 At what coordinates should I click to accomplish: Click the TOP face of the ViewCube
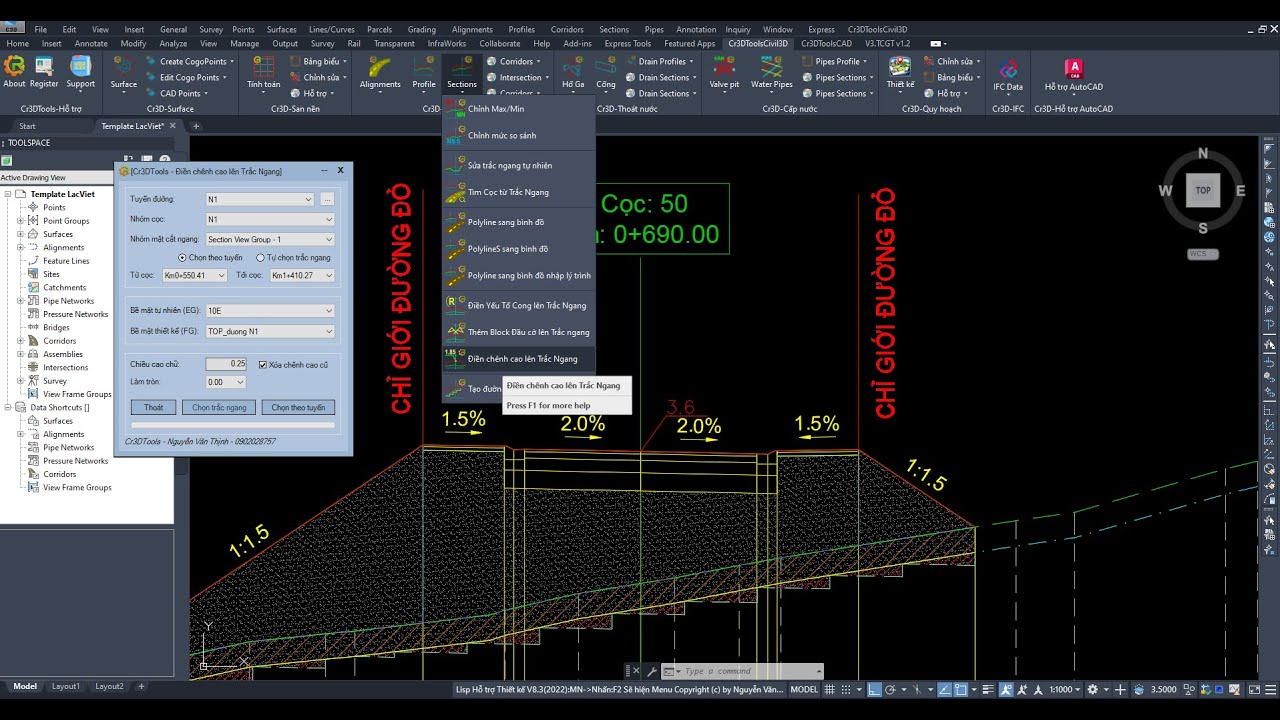[x=1203, y=190]
